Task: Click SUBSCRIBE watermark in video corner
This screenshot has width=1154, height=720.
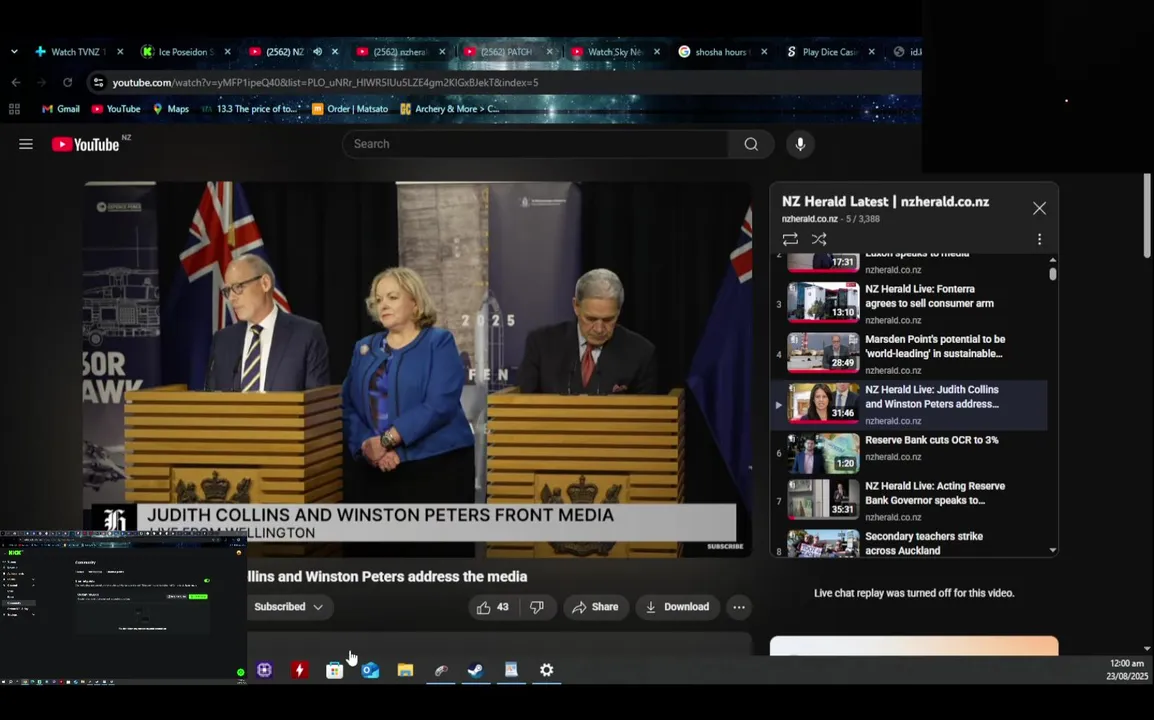Action: click(725, 546)
